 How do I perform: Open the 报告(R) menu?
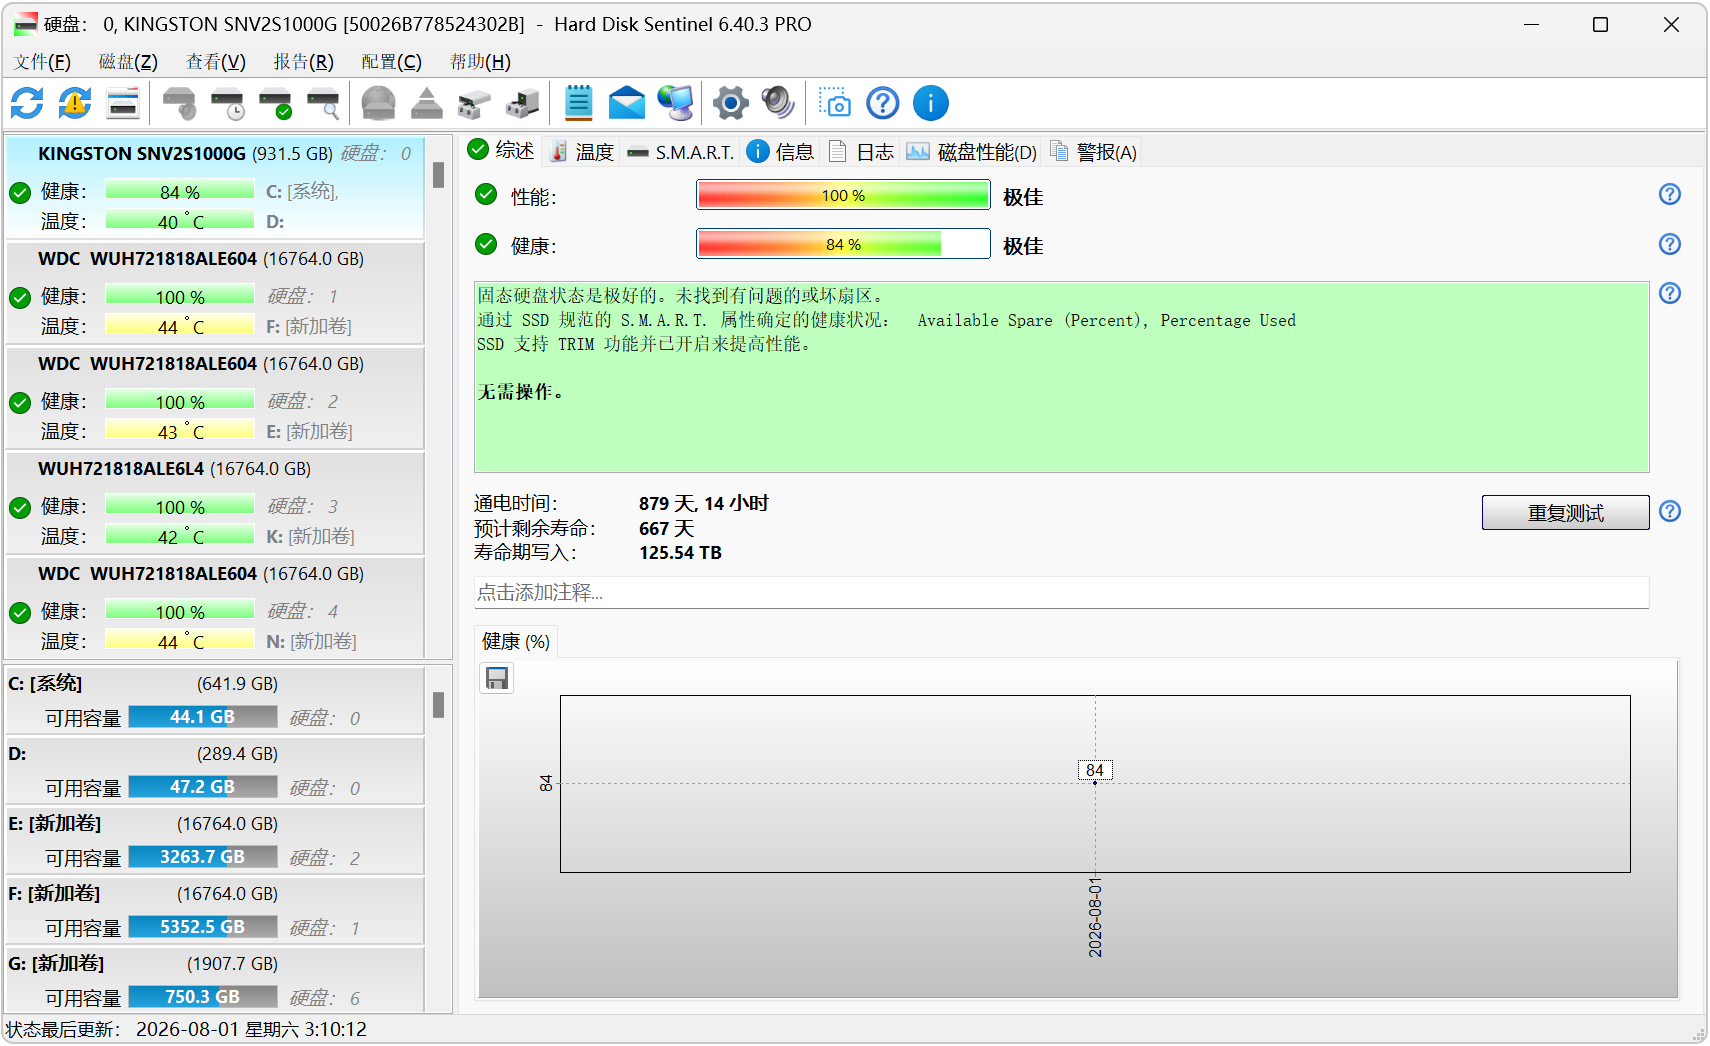point(304,62)
